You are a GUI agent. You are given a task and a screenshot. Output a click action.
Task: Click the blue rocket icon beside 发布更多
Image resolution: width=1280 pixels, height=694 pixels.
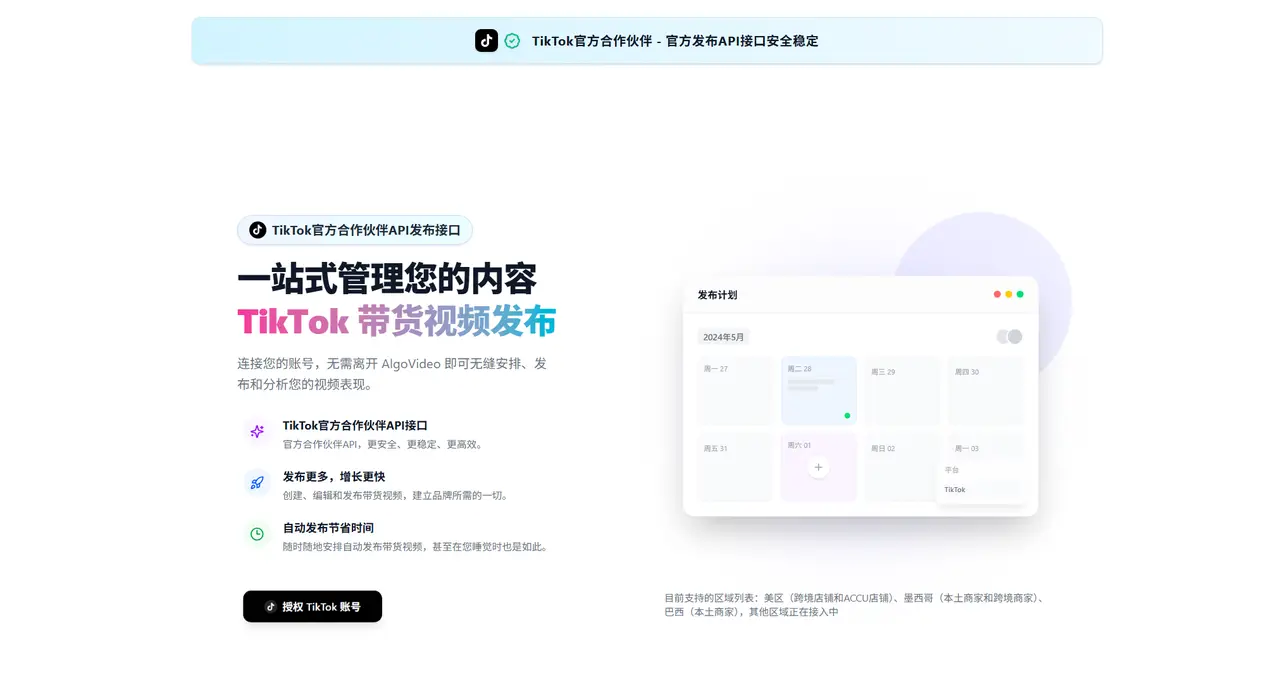point(257,483)
